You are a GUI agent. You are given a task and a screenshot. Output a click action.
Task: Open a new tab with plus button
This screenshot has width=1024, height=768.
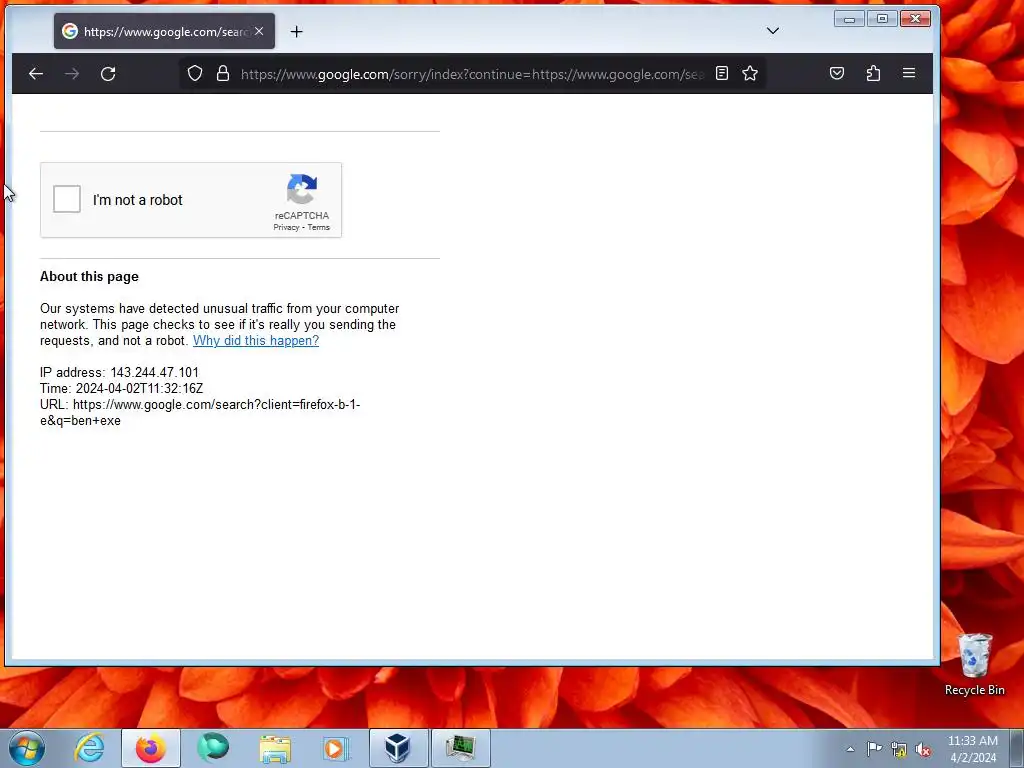[296, 31]
